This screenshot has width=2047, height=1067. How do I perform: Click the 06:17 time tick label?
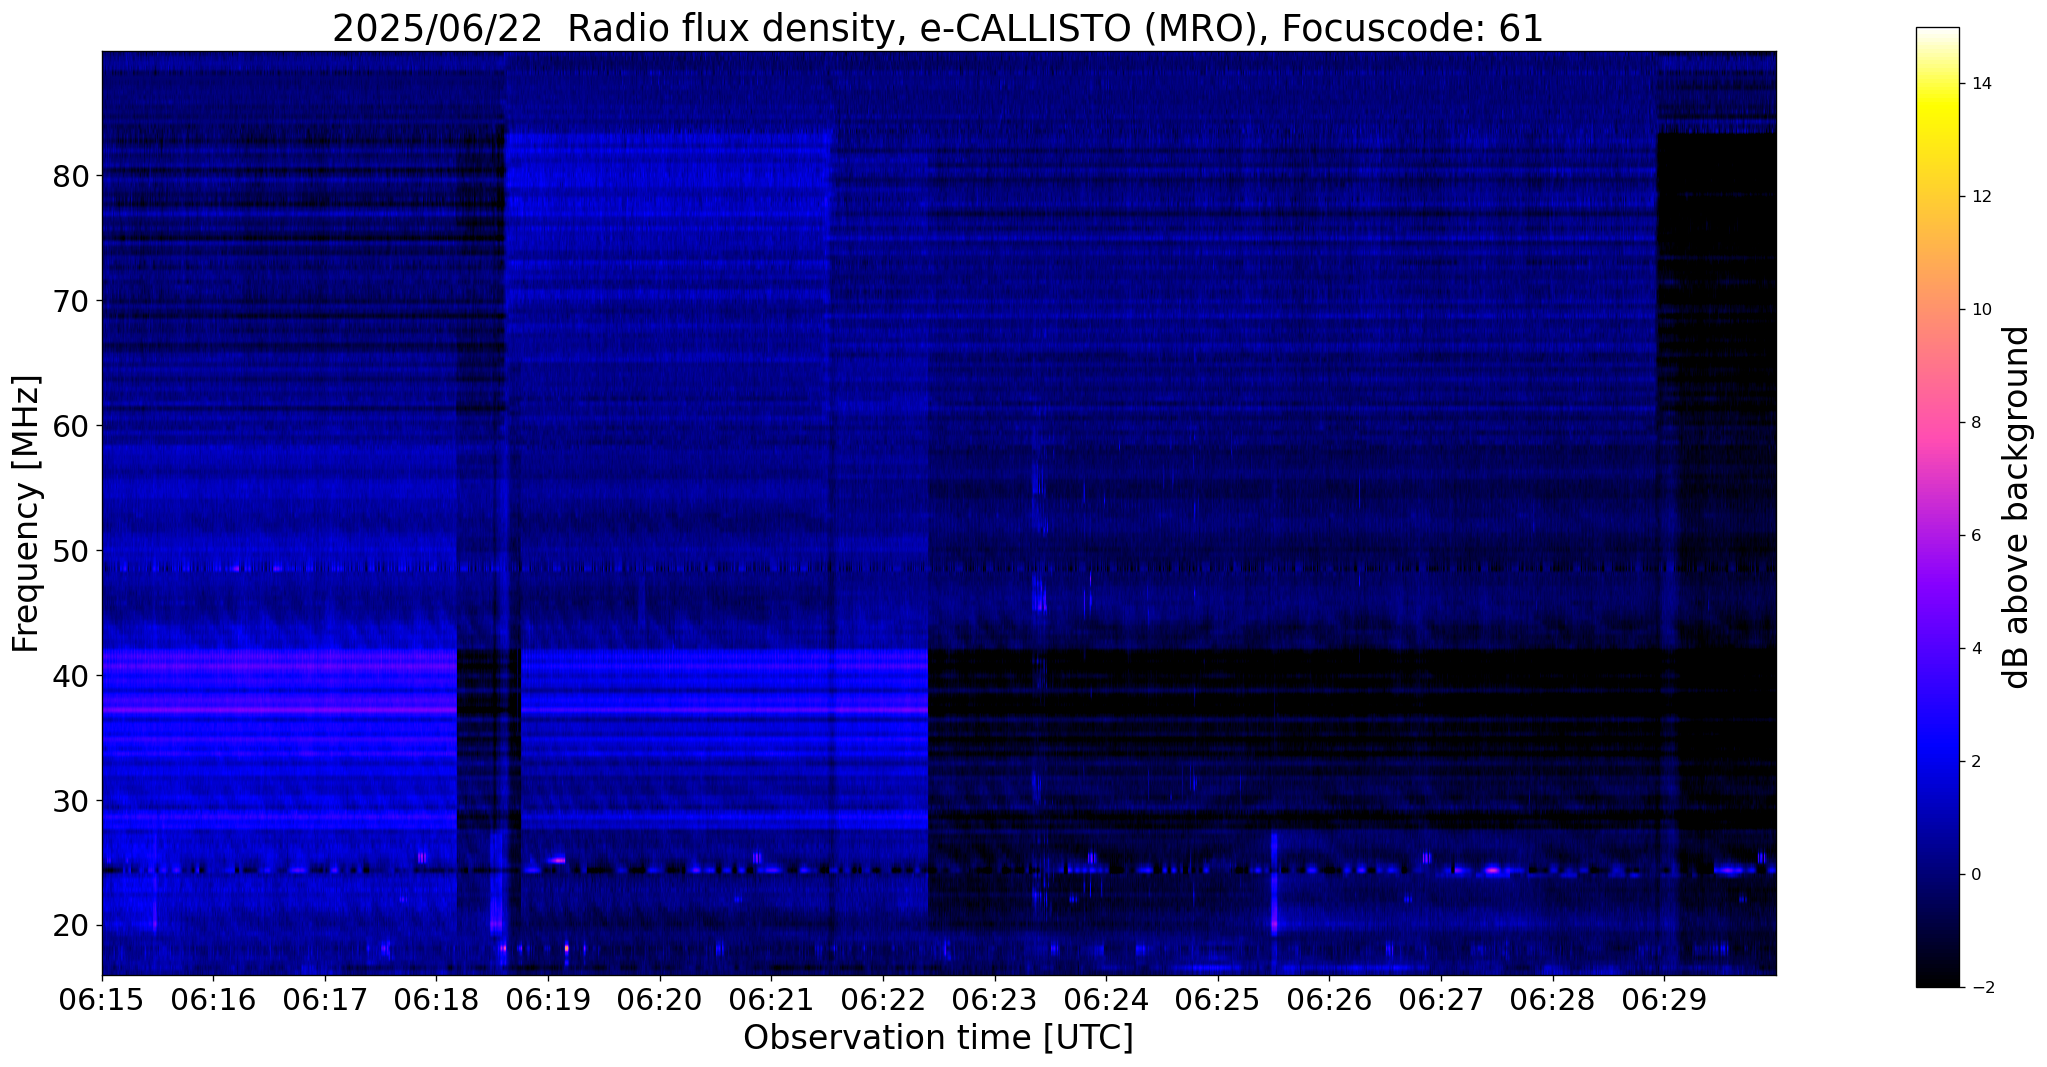coord(324,999)
